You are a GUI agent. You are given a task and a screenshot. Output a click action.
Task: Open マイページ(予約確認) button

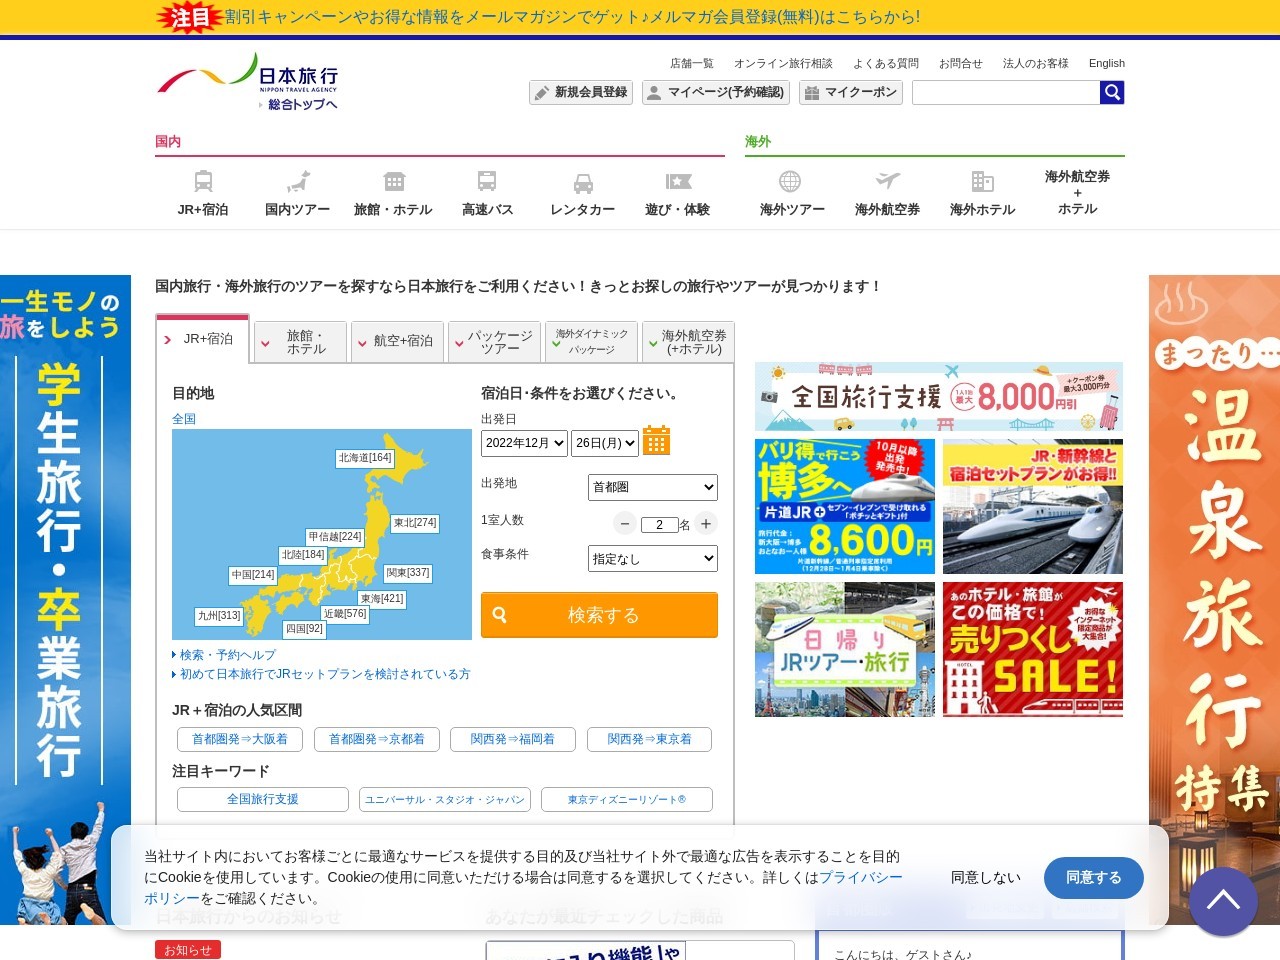click(716, 93)
